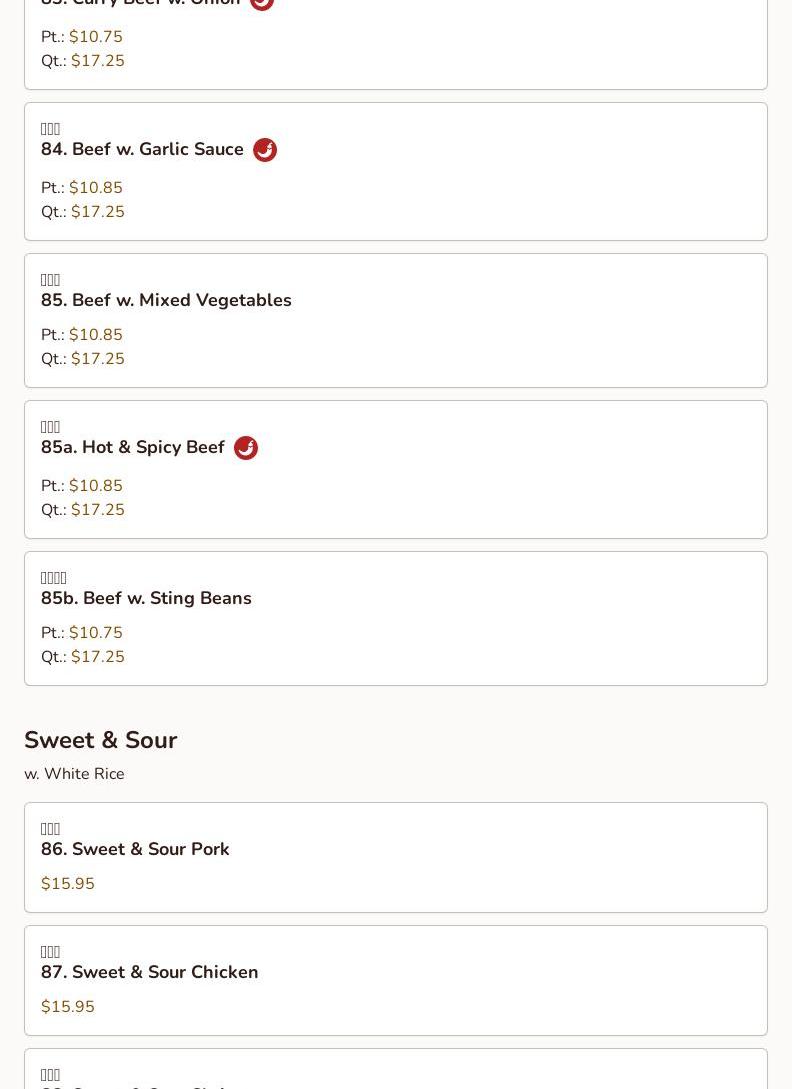Screen dimensions: 792x1089
Task: Open 85a. Hot & Spicy Beef item
Action: (396, 469)
